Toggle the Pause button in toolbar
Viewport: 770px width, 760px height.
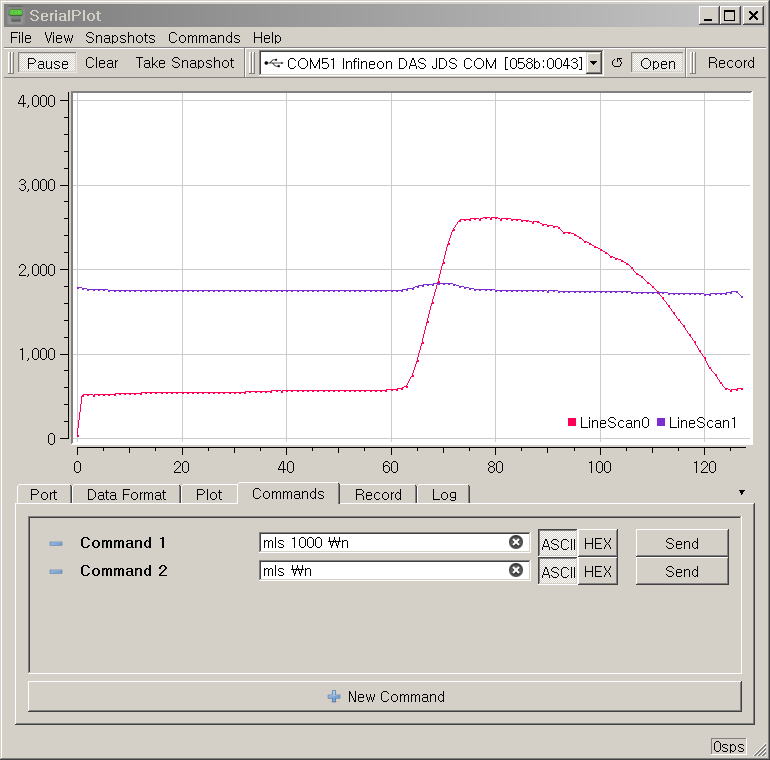[47, 63]
